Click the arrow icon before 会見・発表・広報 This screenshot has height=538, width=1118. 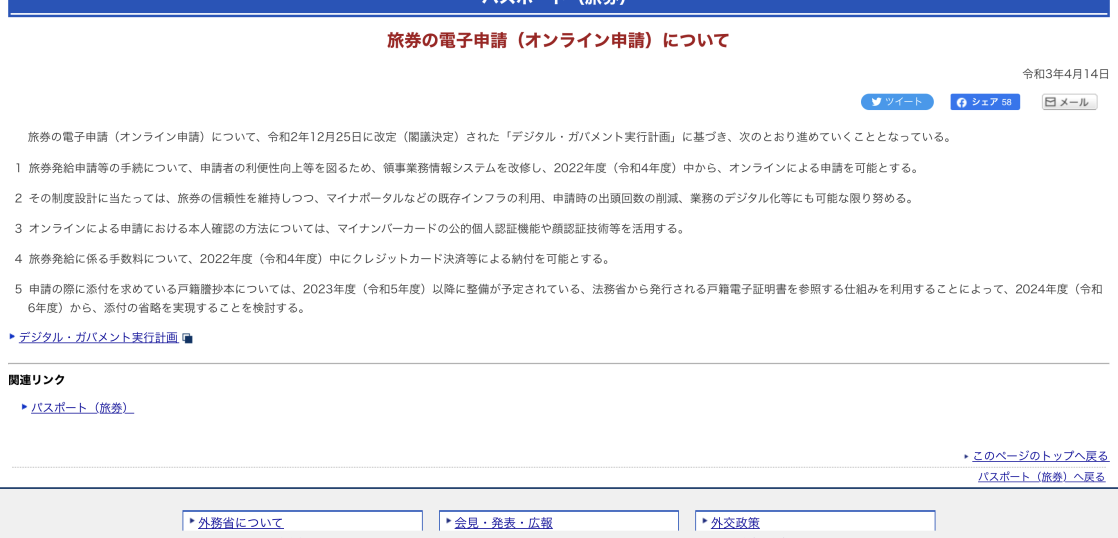pos(448,520)
